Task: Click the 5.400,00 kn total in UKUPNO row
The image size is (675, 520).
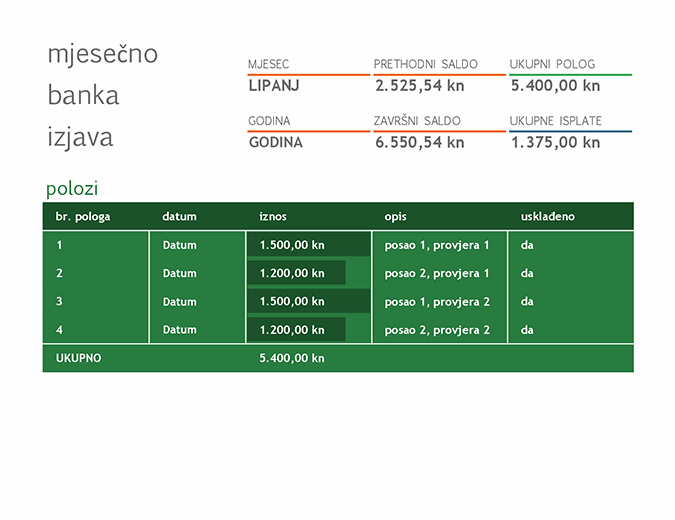Action: click(x=292, y=358)
